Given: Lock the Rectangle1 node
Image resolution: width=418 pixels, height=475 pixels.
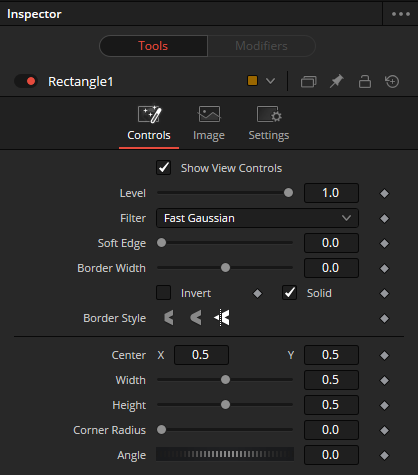Looking at the screenshot, I should click(x=365, y=81).
